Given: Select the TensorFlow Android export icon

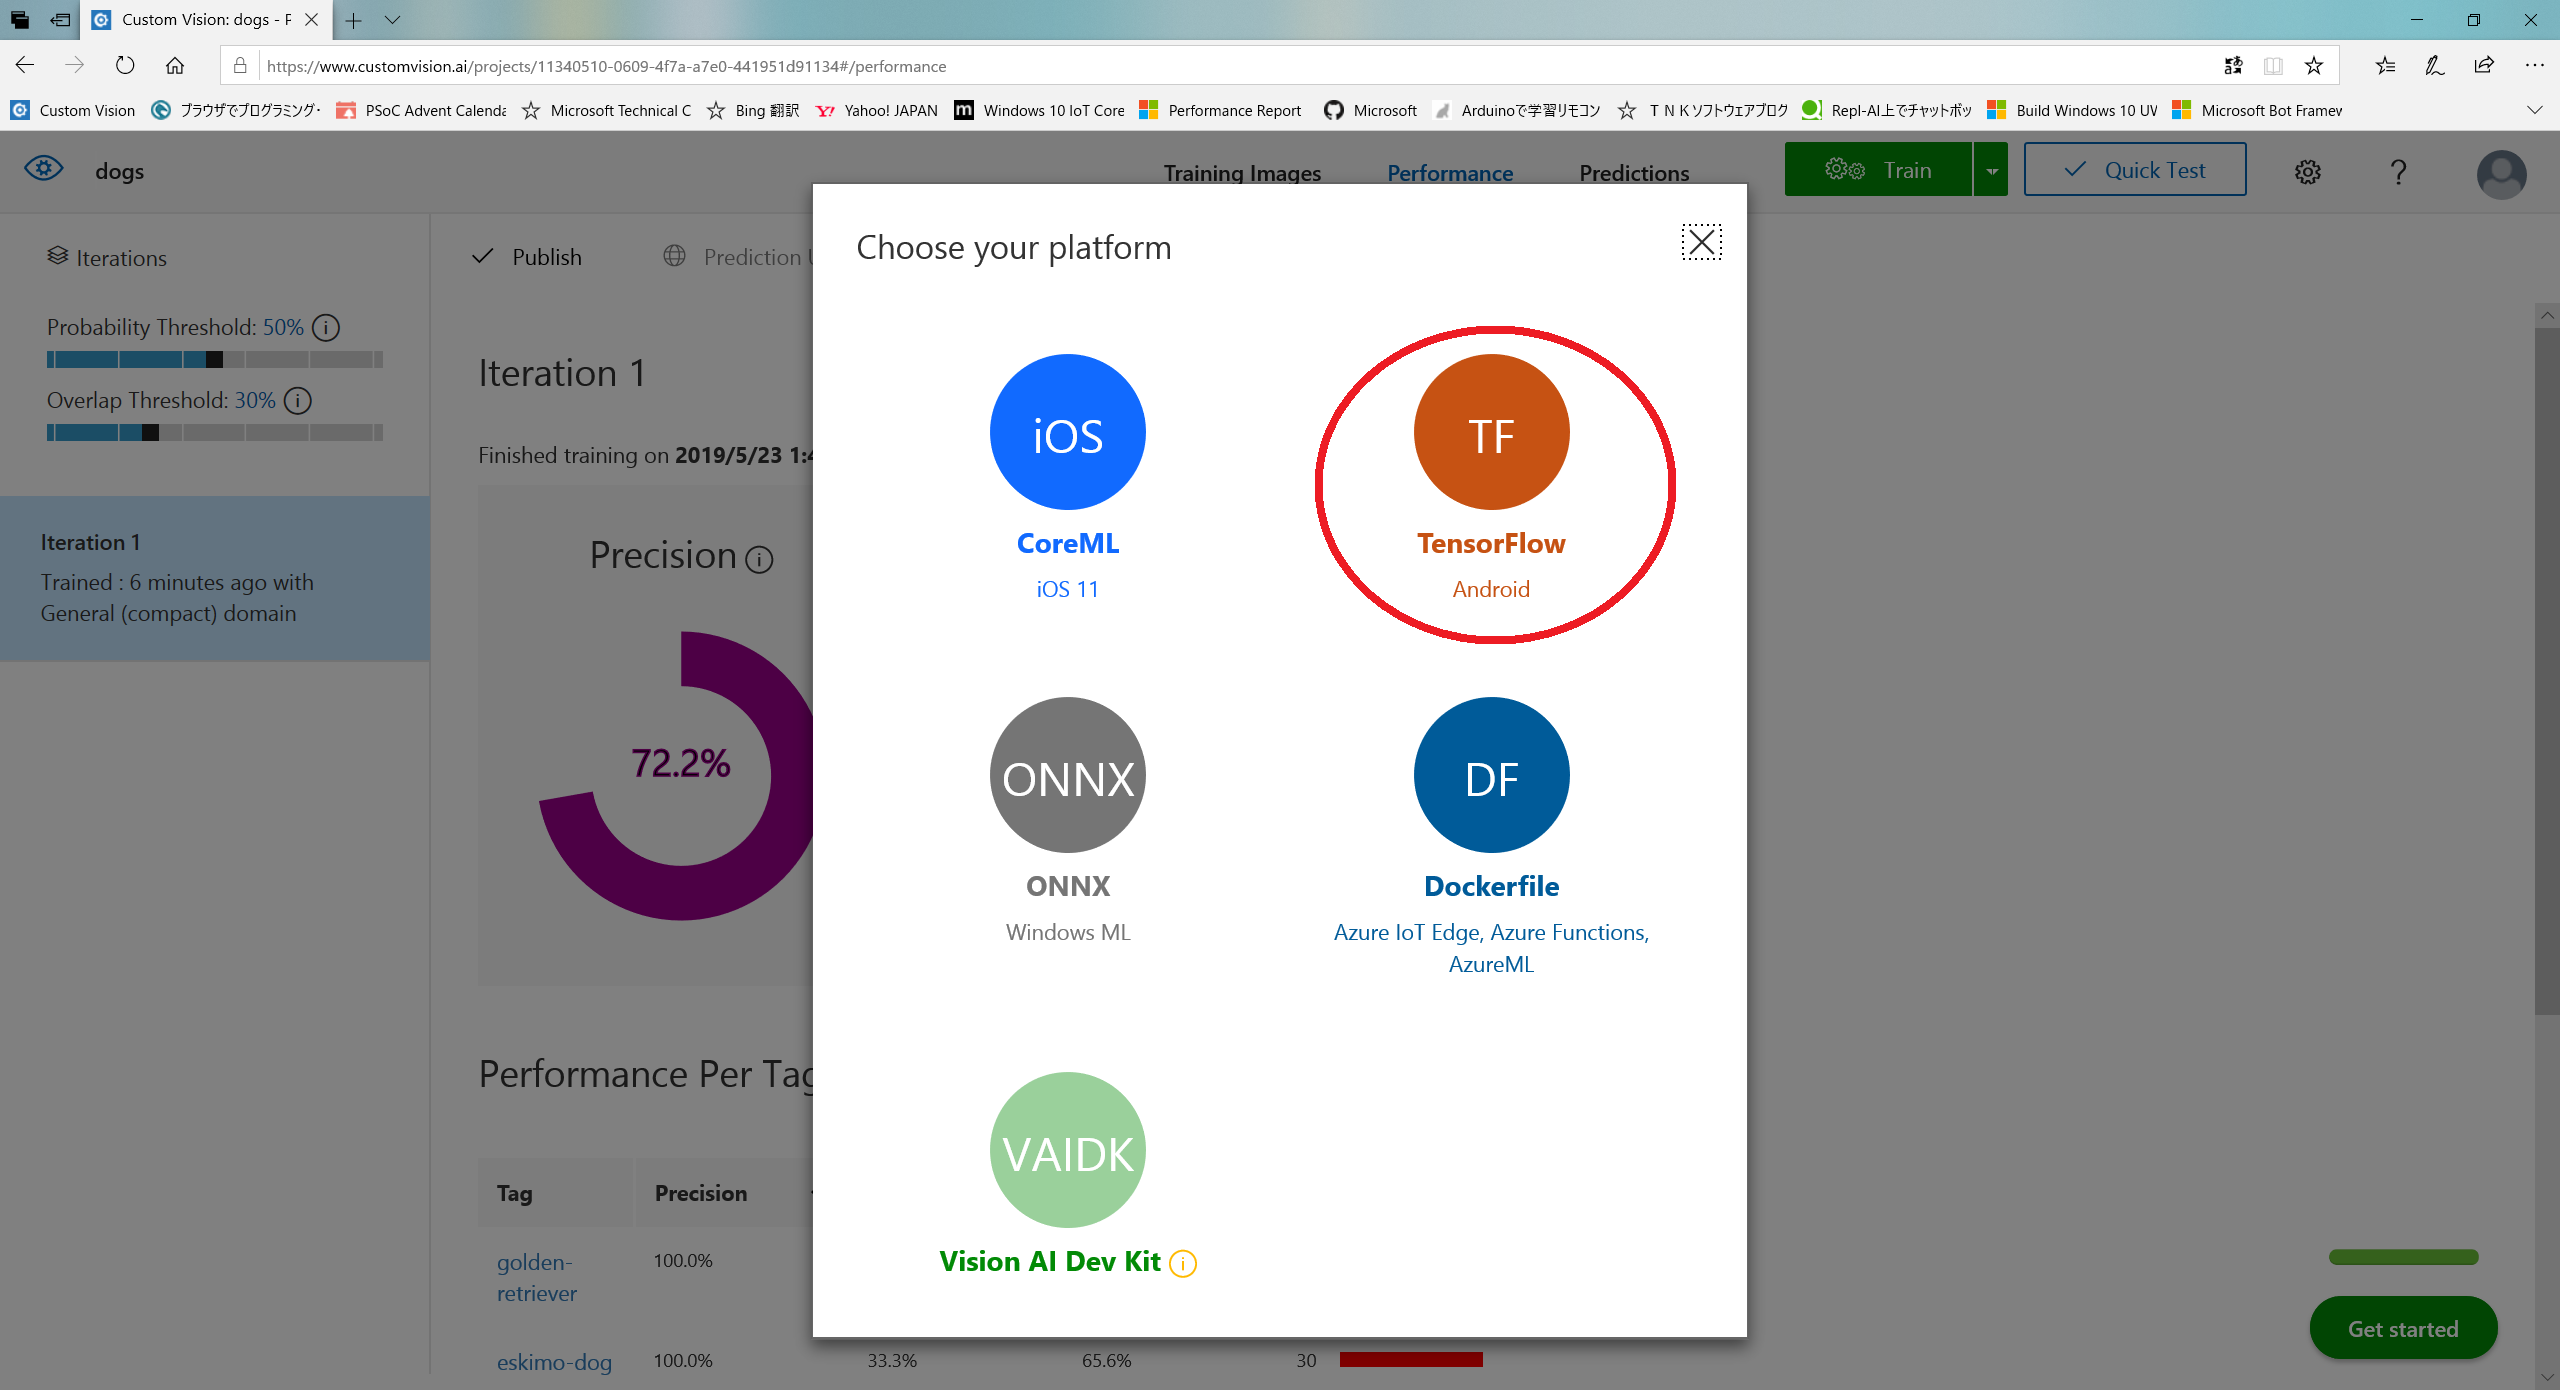Looking at the screenshot, I should 1491,433.
